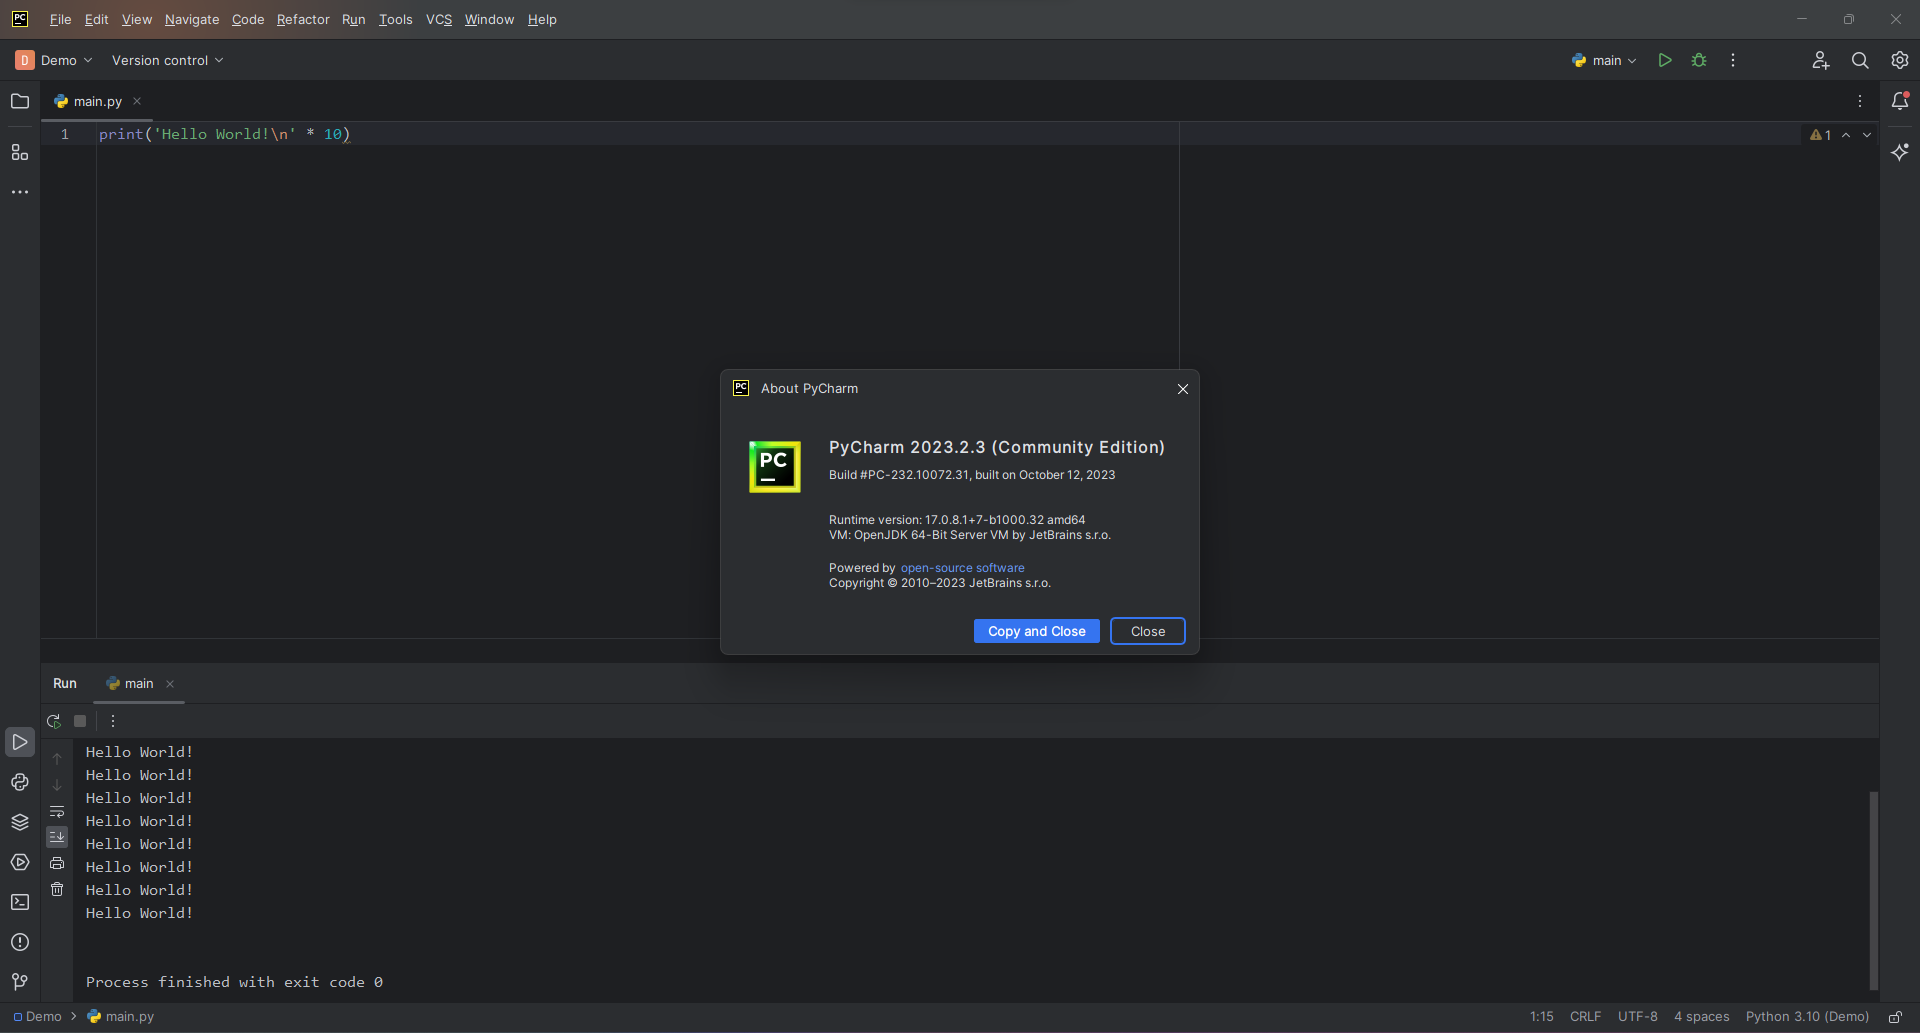Run the main configuration with green play icon
The height and width of the screenshot is (1033, 1920).
pos(1665,60)
